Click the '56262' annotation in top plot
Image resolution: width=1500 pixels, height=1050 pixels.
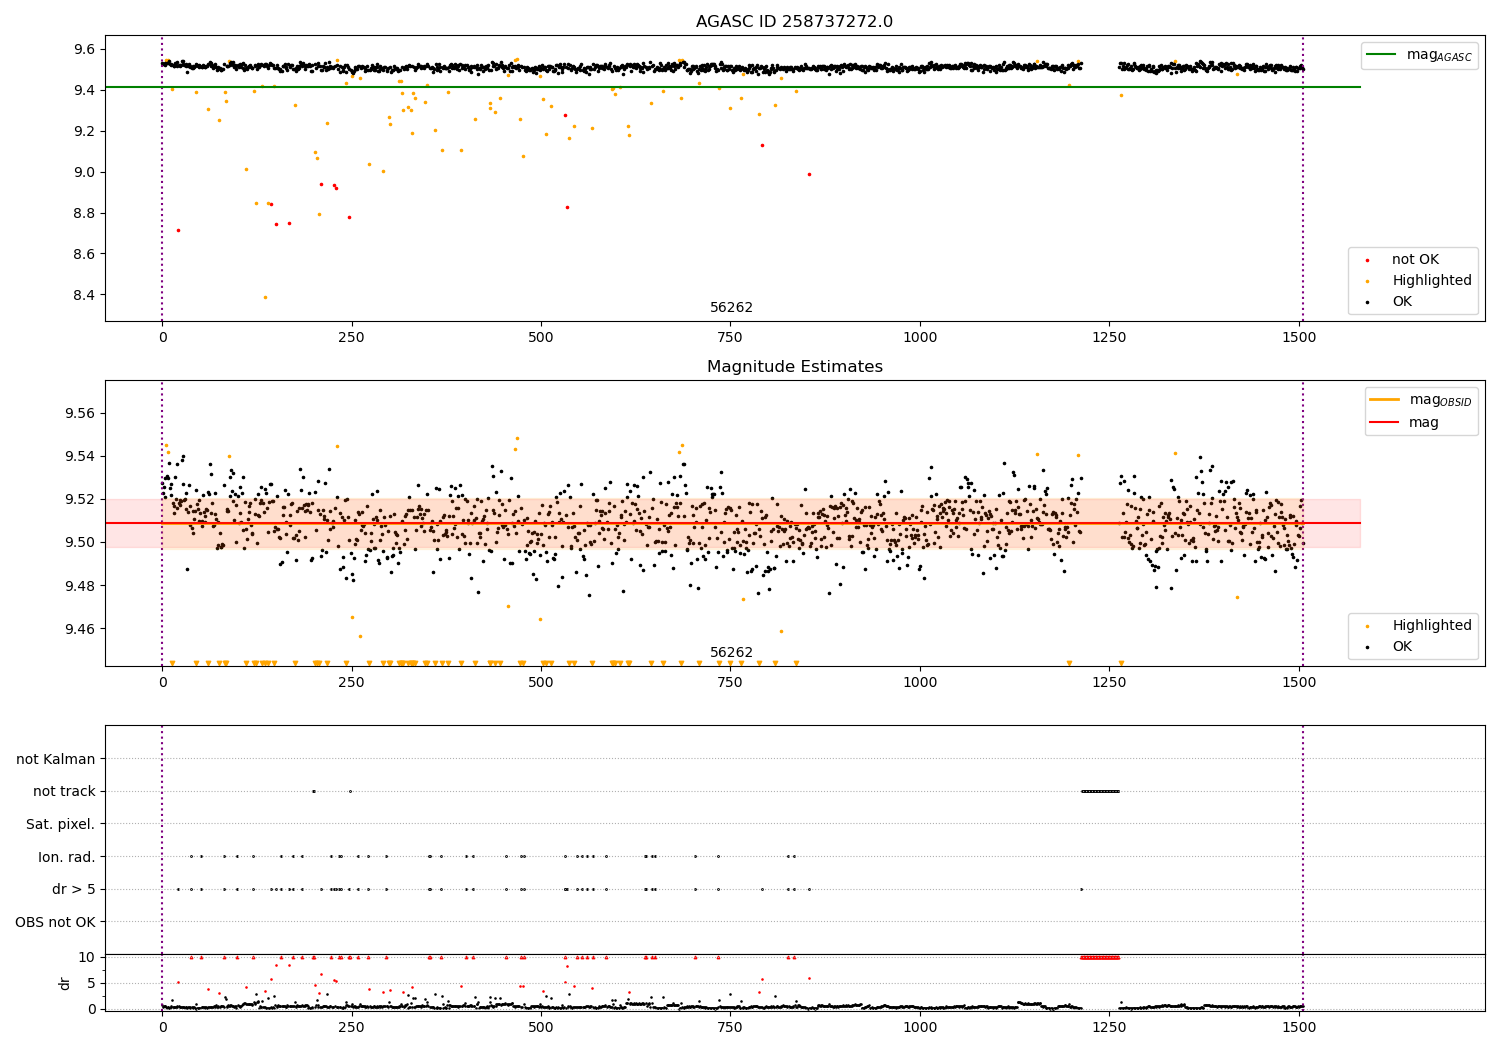(x=731, y=308)
